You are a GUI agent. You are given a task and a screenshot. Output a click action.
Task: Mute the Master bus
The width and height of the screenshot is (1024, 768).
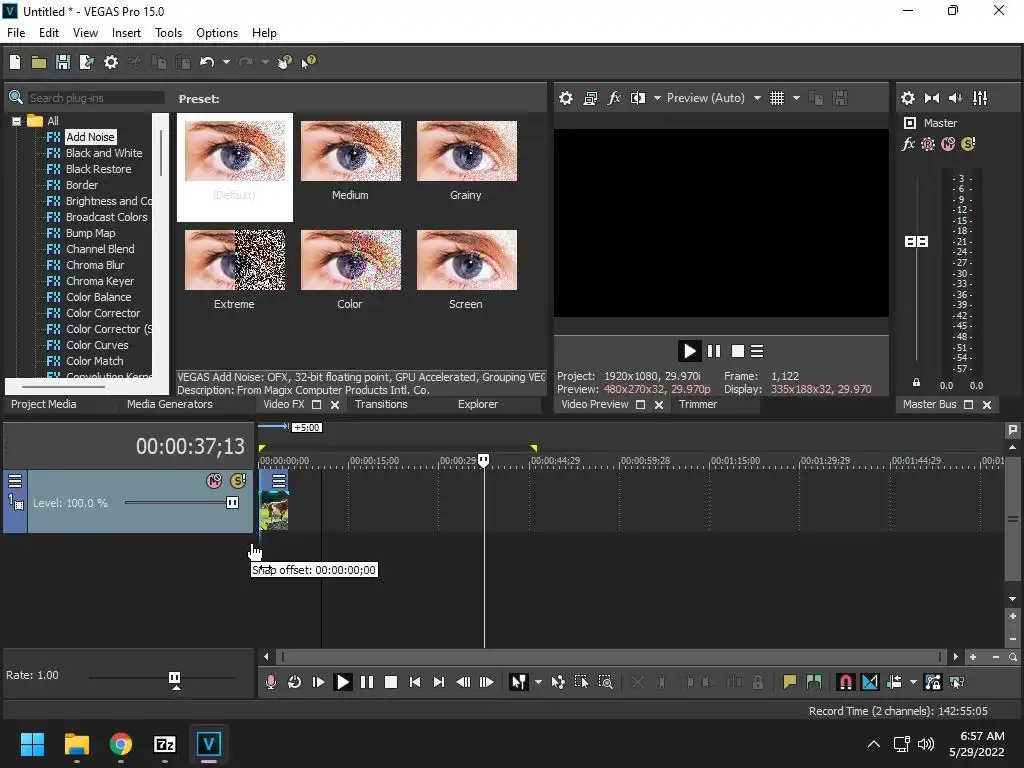(948, 144)
